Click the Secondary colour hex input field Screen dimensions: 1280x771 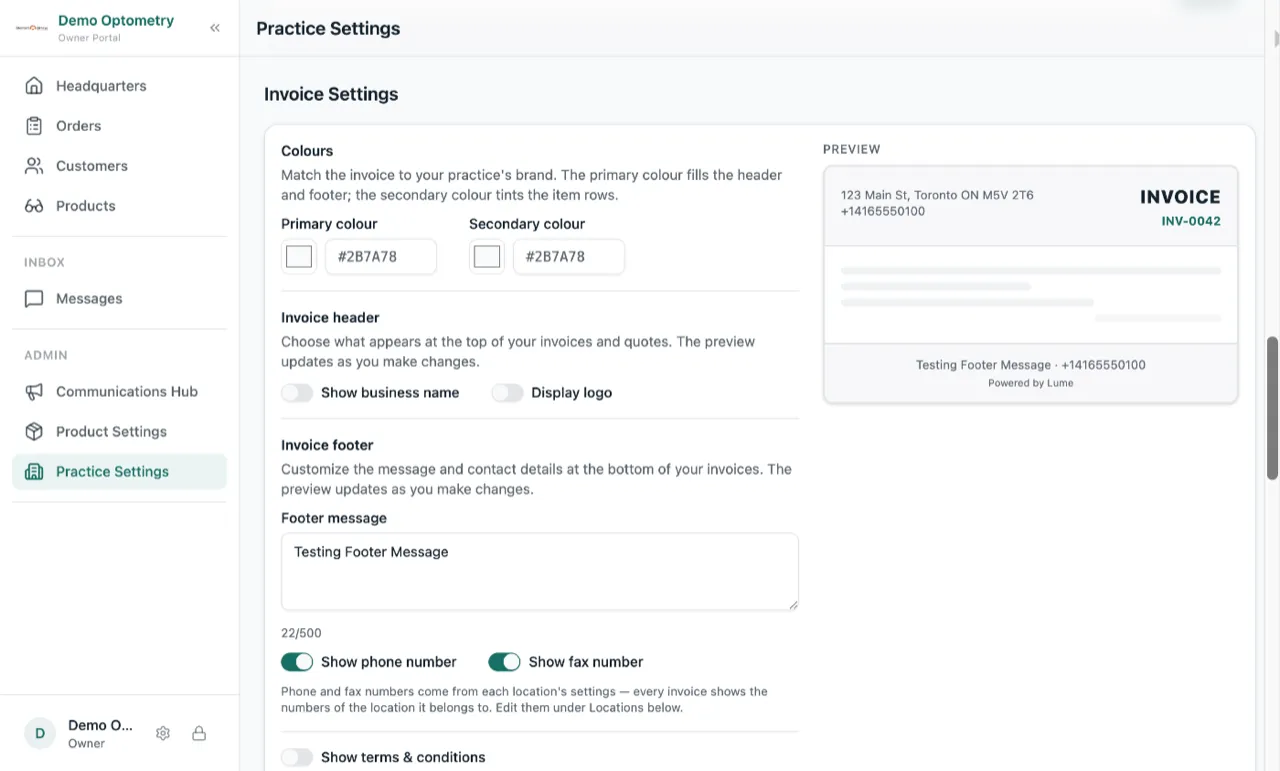569,257
